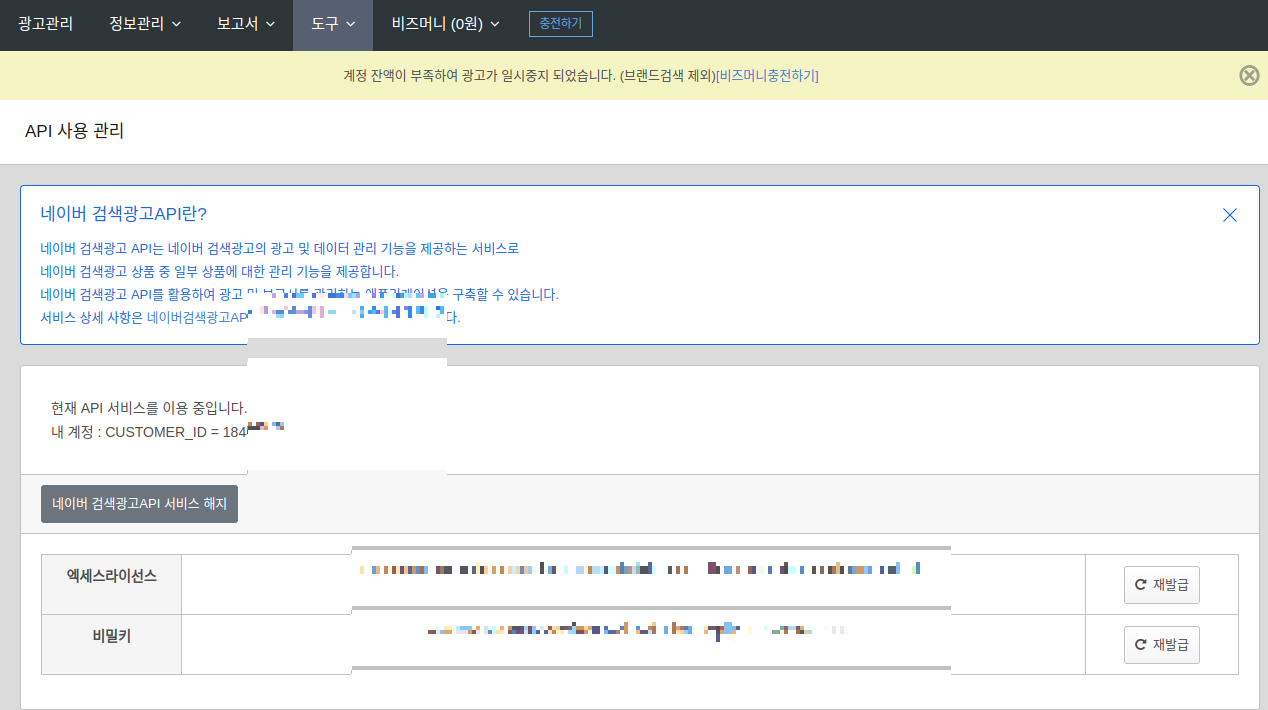Screen dimensions: 1268x710
Task: Open the 광고관리 menu item
Action: pos(45,24)
